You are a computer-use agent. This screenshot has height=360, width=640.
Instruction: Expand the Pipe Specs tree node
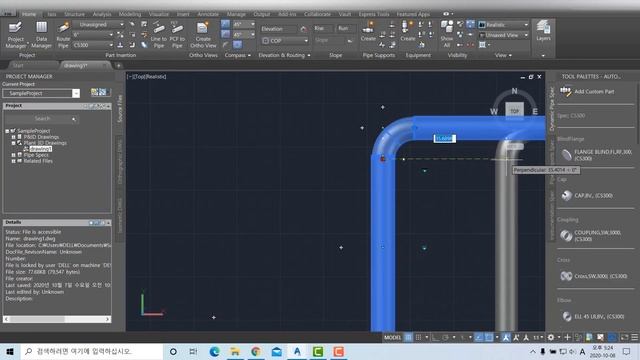coord(13,155)
